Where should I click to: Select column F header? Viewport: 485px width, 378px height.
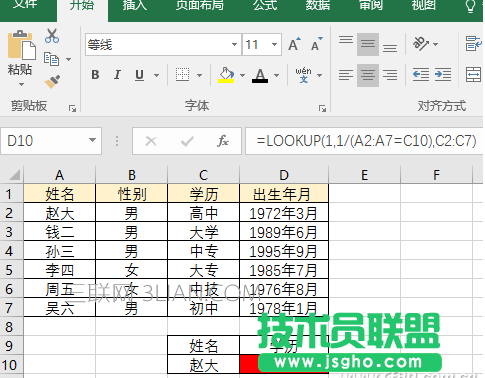[x=436, y=175]
